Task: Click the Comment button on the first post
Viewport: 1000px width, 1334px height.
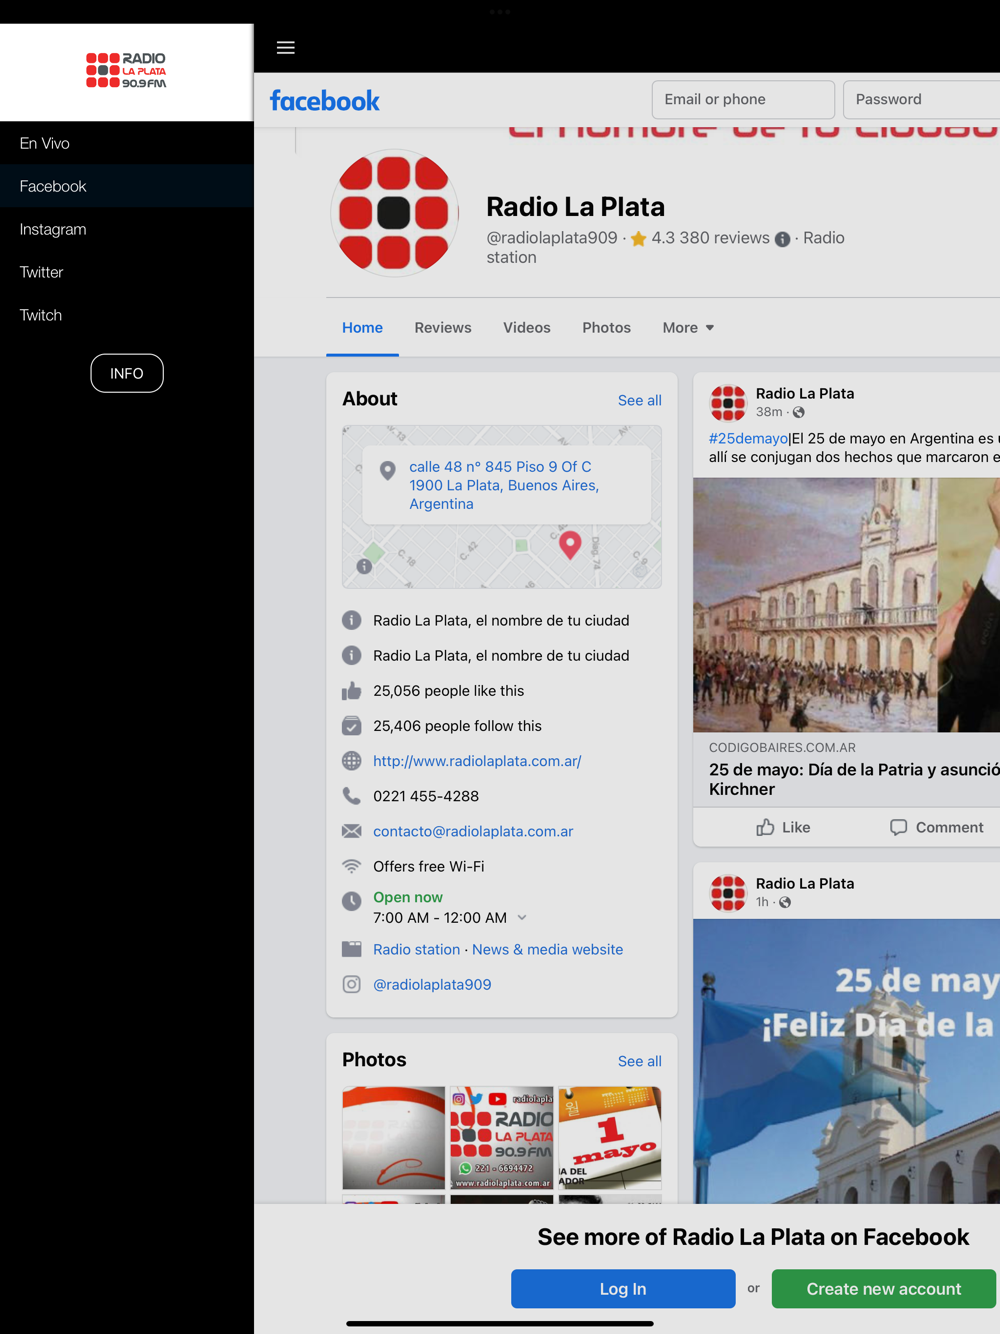Action: pyautogui.click(x=937, y=827)
